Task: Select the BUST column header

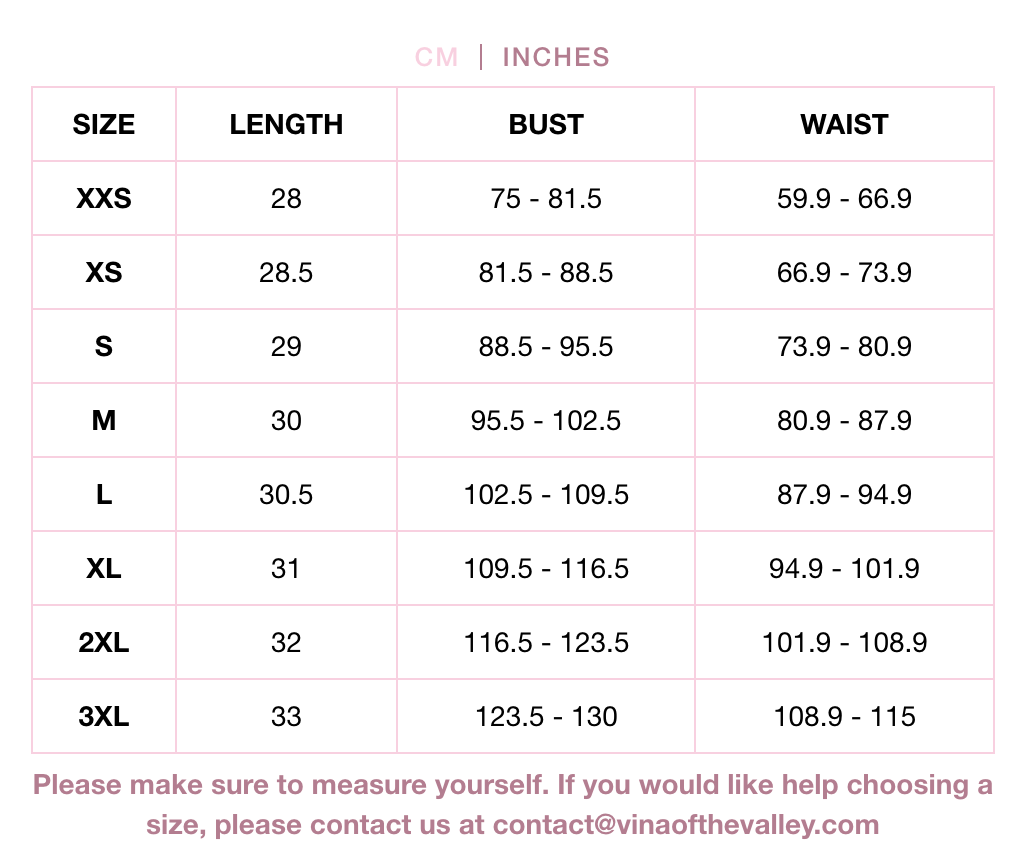Action: point(546,125)
